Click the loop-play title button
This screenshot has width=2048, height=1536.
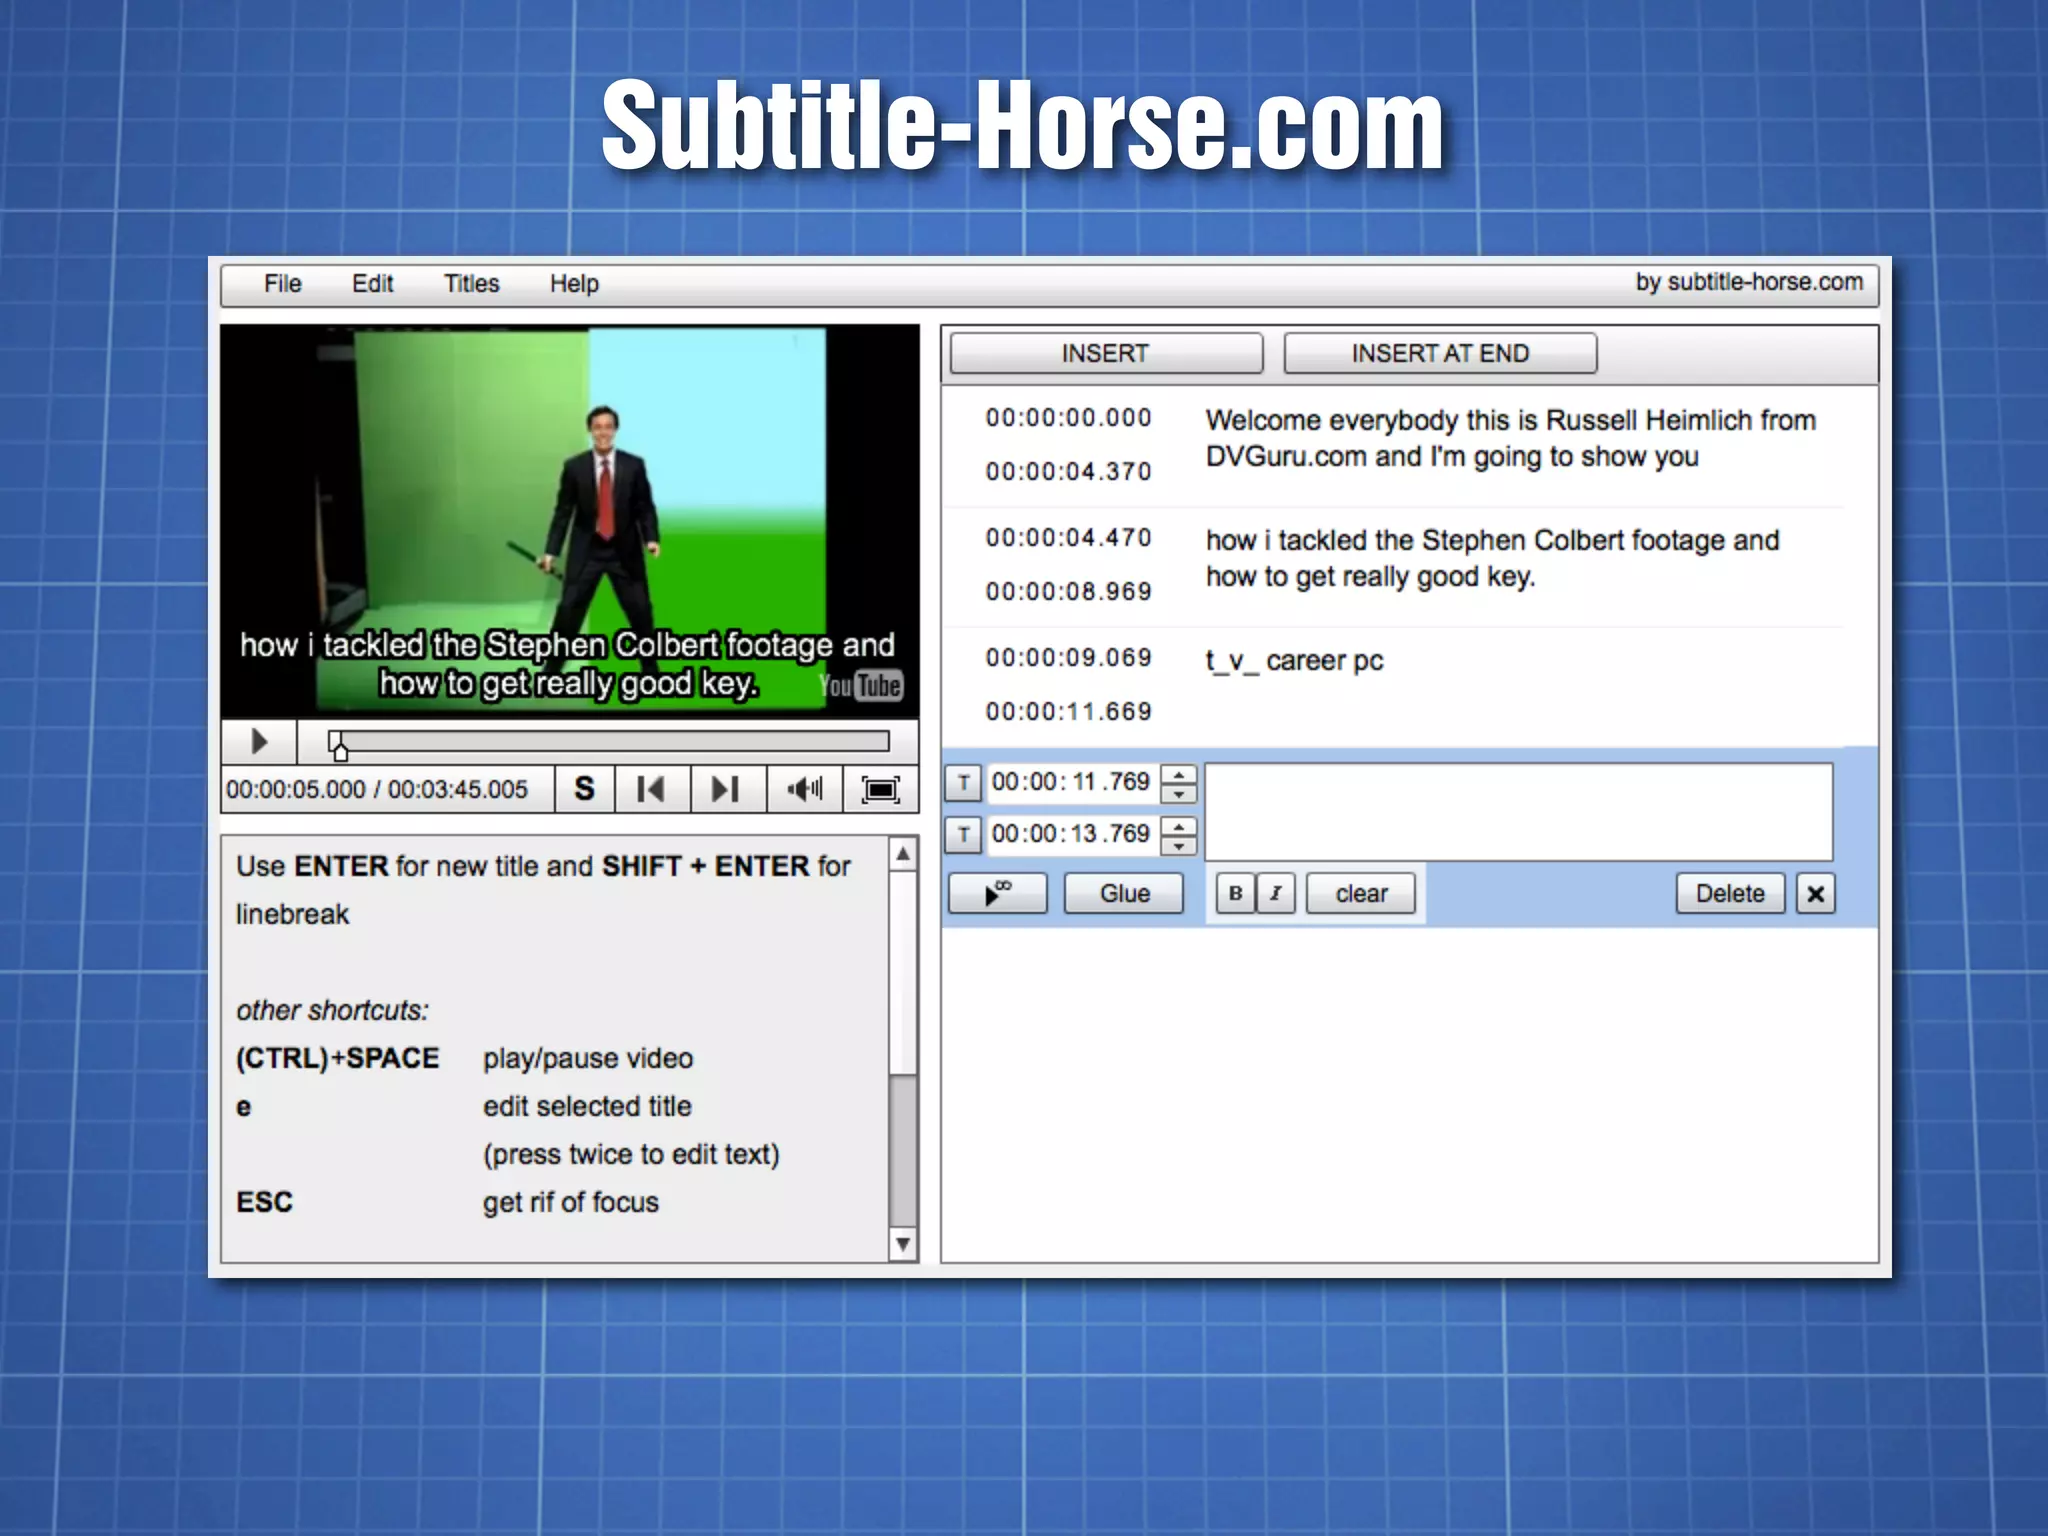tap(998, 893)
